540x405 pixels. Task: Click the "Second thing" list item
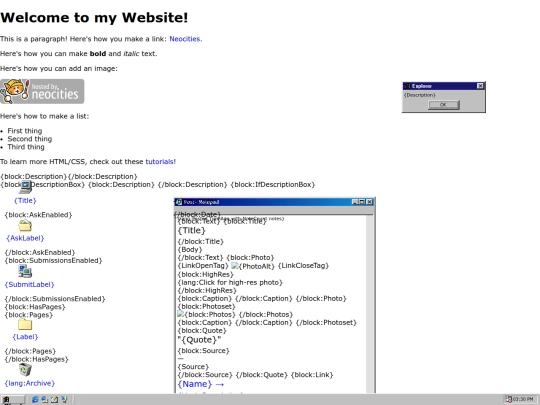30,139
